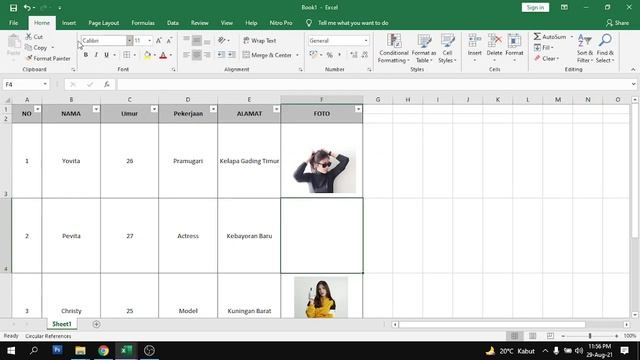Click the Undo arrow icon
640x360 pixels.
point(27,8)
